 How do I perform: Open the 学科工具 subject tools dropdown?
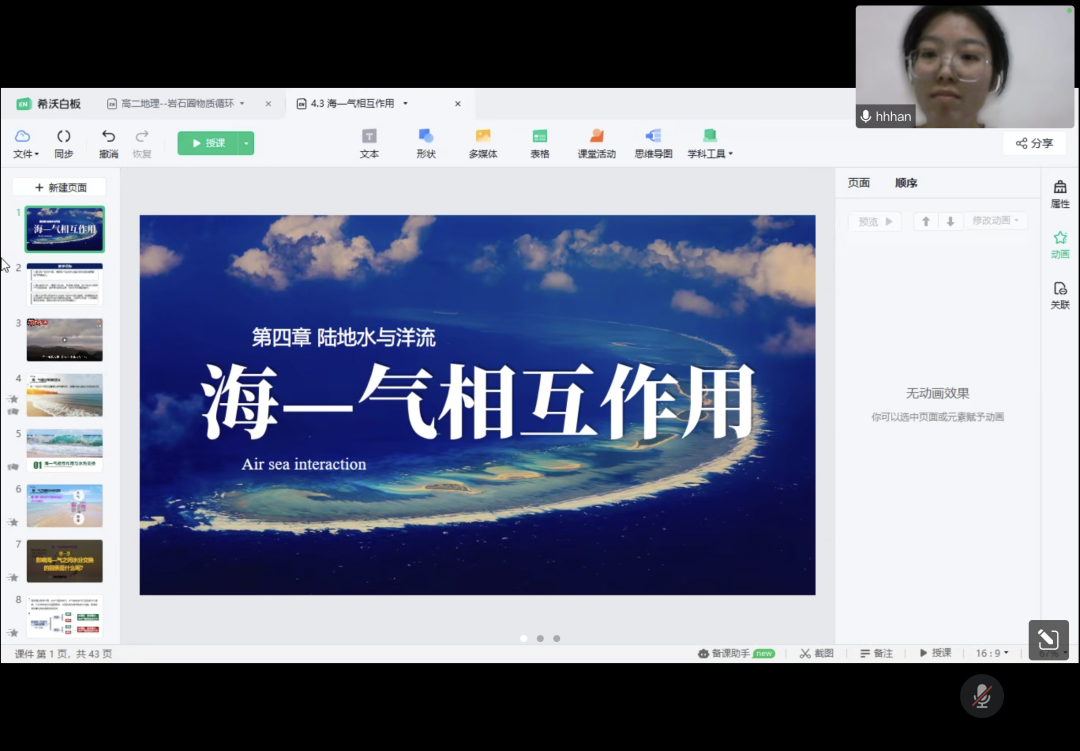[x=710, y=154]
